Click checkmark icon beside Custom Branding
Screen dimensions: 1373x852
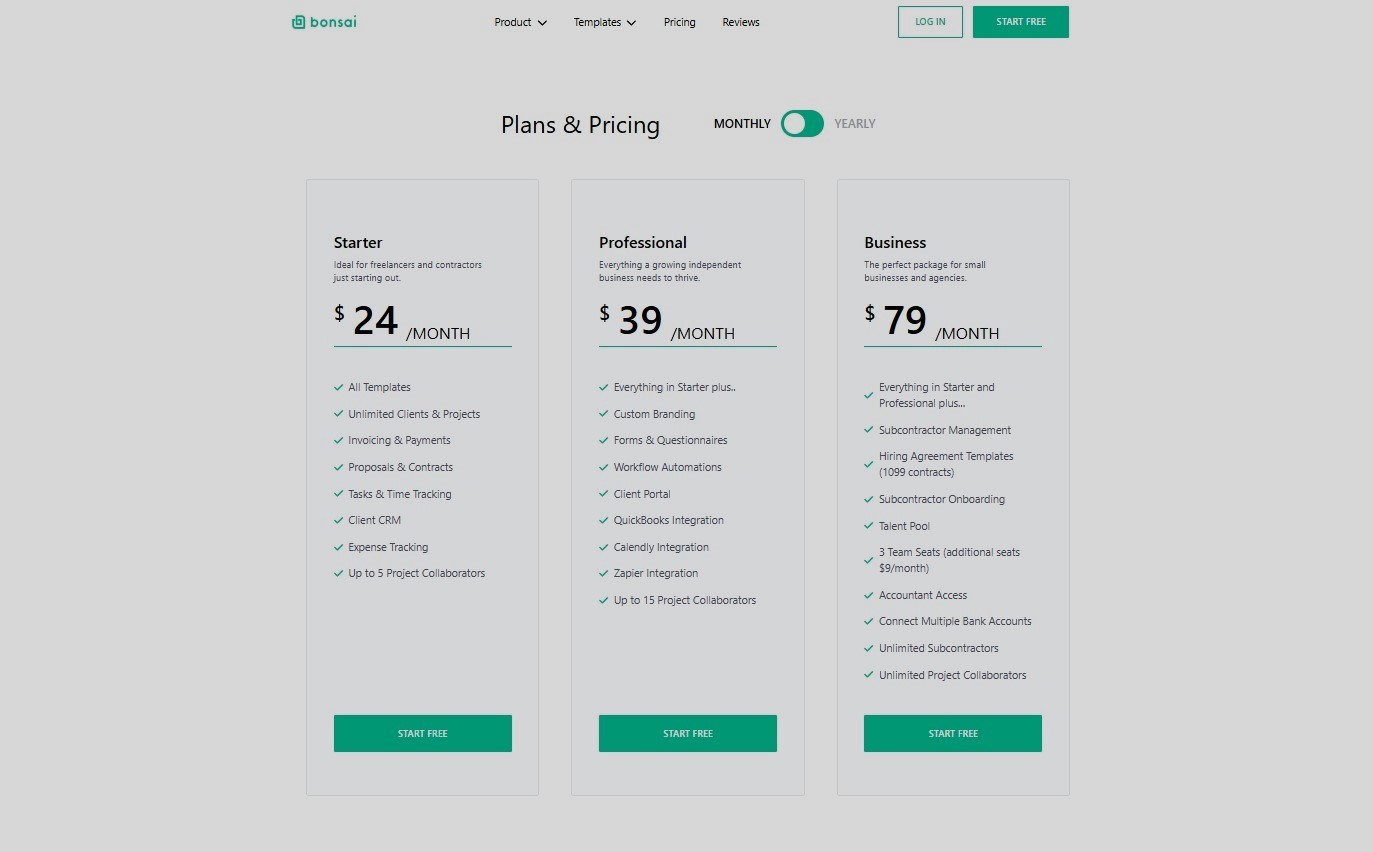[x=604, y=414]
